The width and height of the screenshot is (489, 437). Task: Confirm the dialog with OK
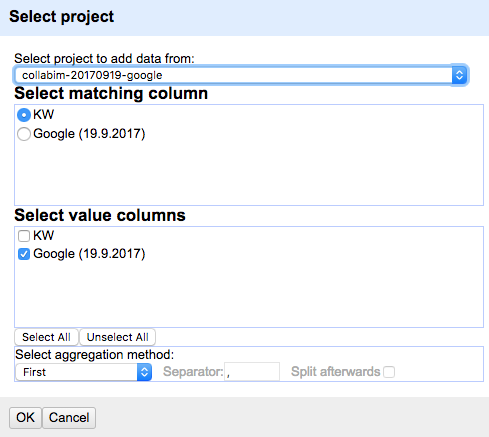(25, 418)
